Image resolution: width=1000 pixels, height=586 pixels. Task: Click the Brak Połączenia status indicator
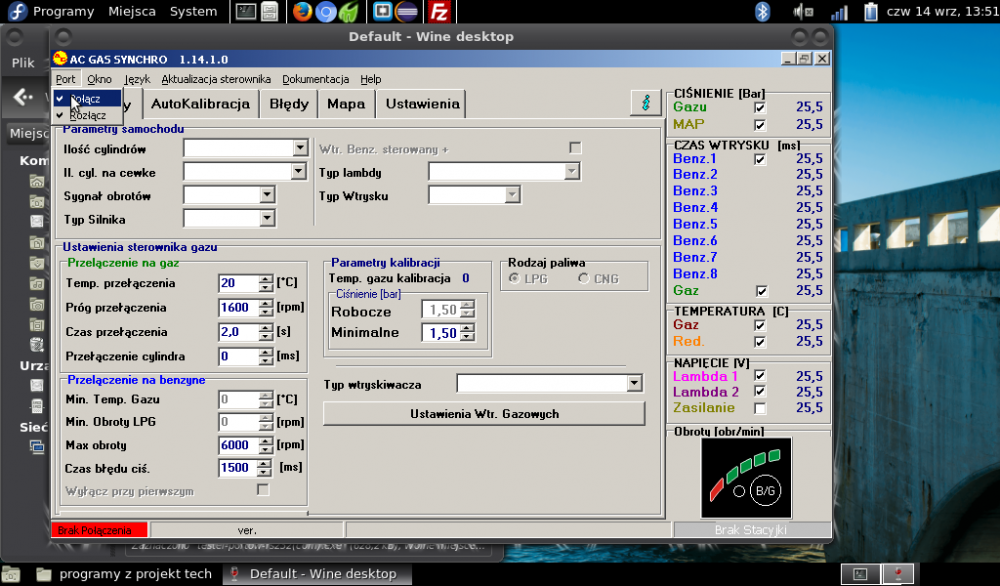point(99,530)
